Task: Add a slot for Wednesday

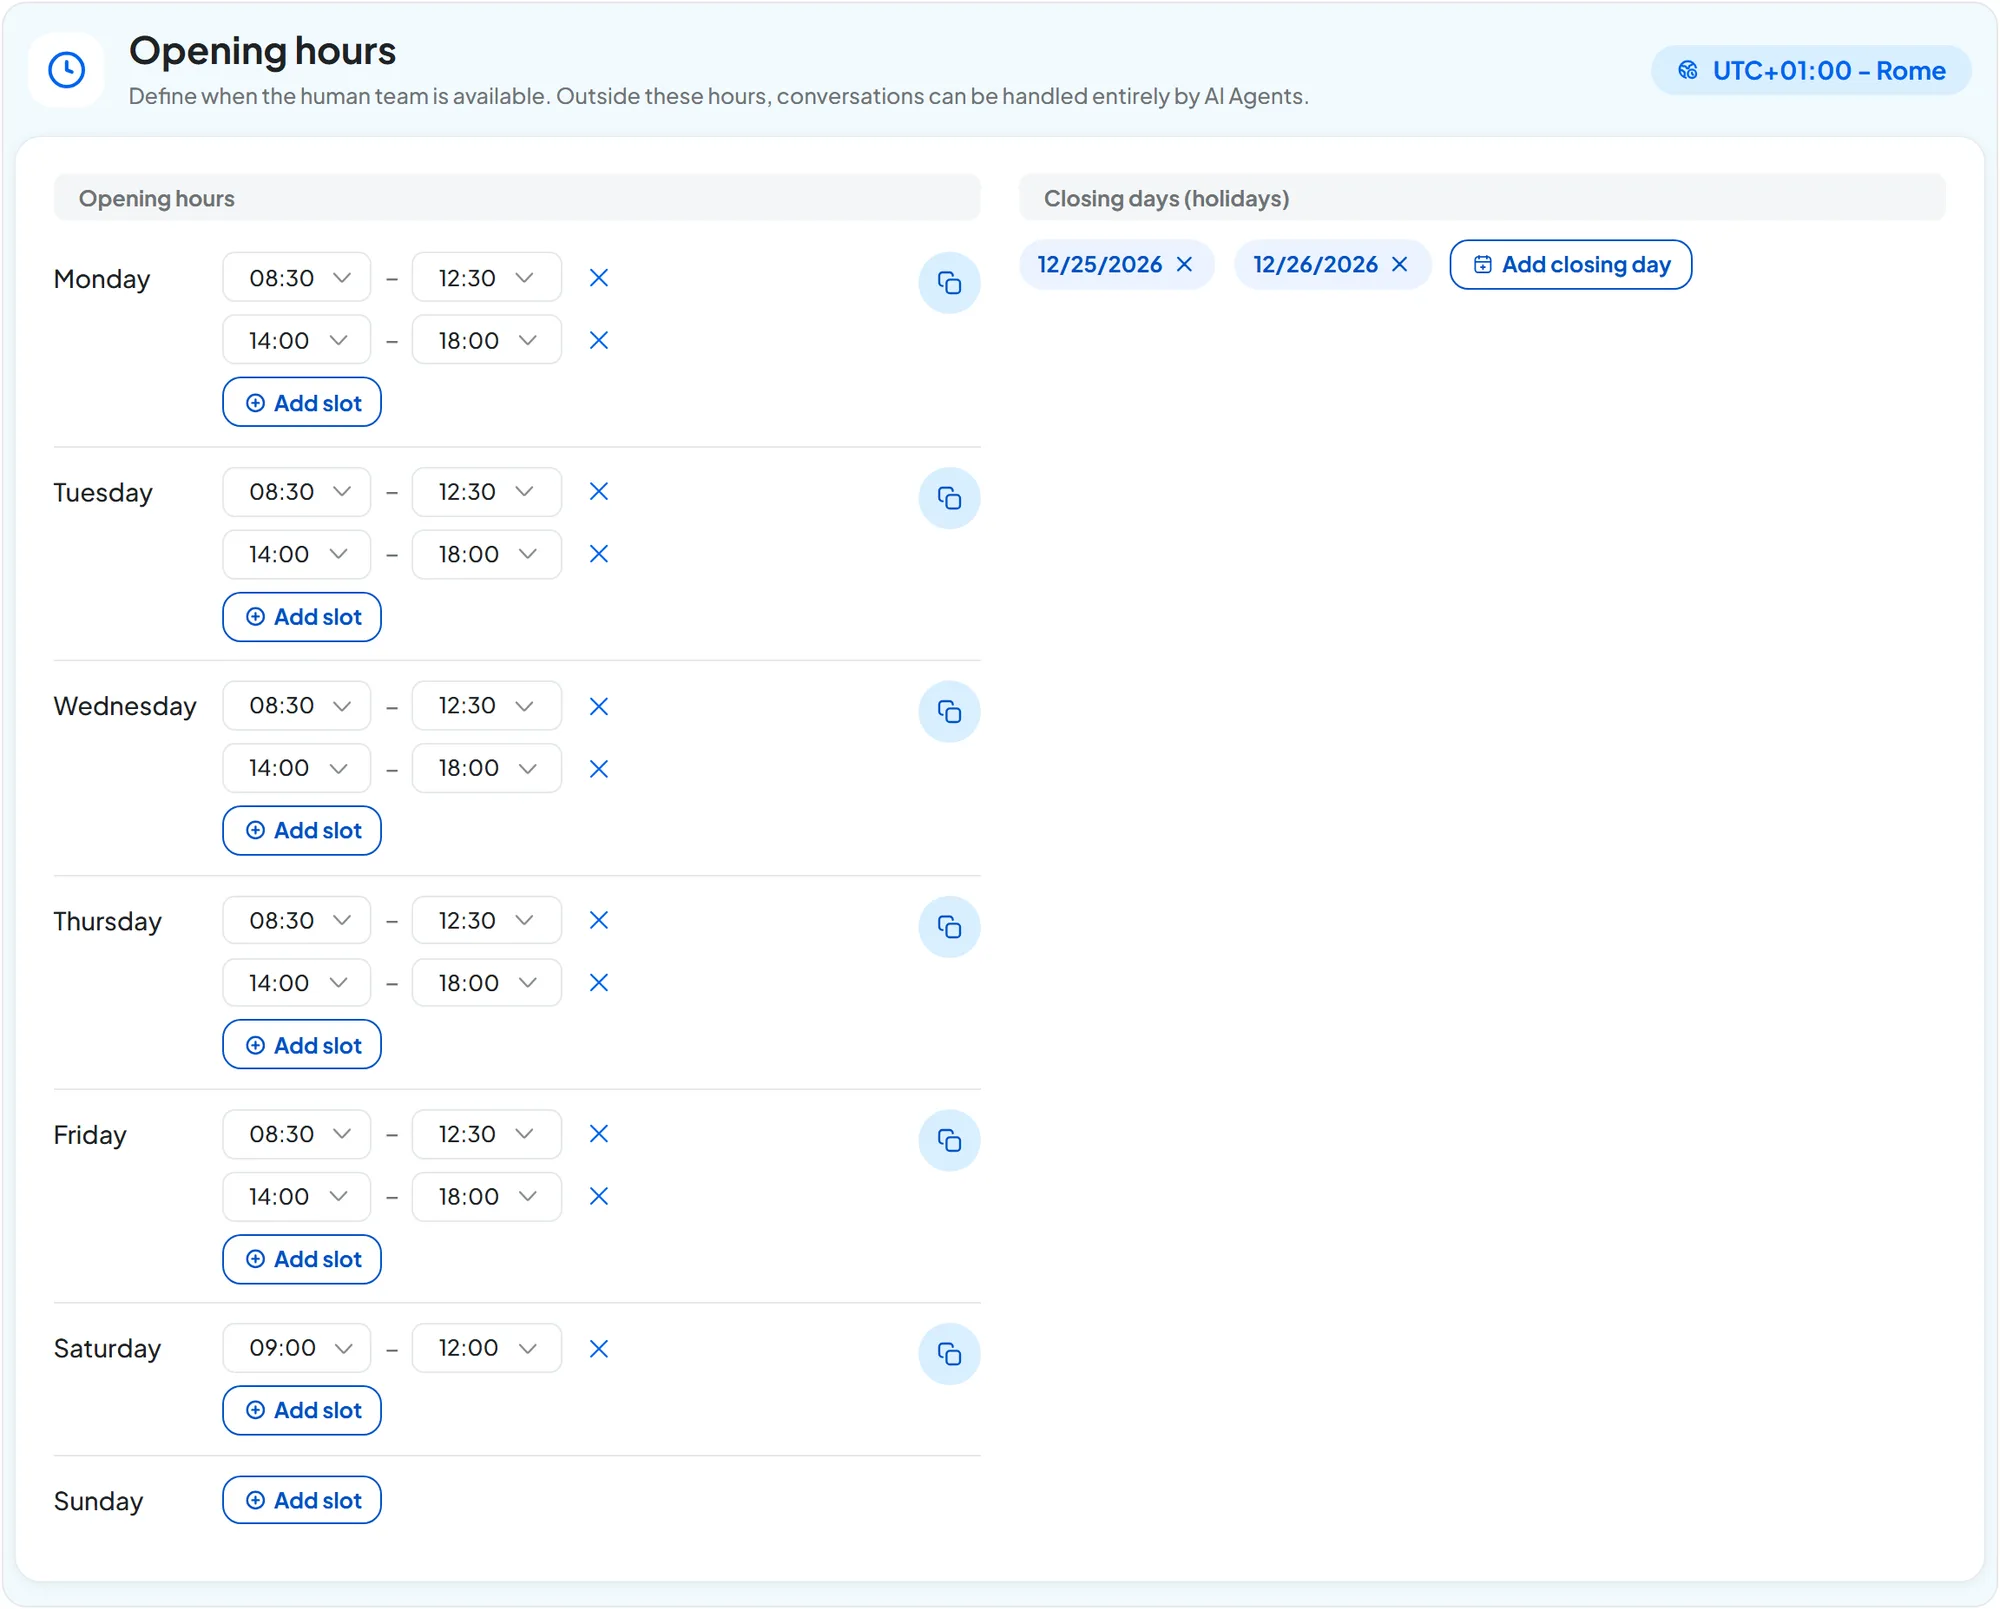Action: click(302, 831)
